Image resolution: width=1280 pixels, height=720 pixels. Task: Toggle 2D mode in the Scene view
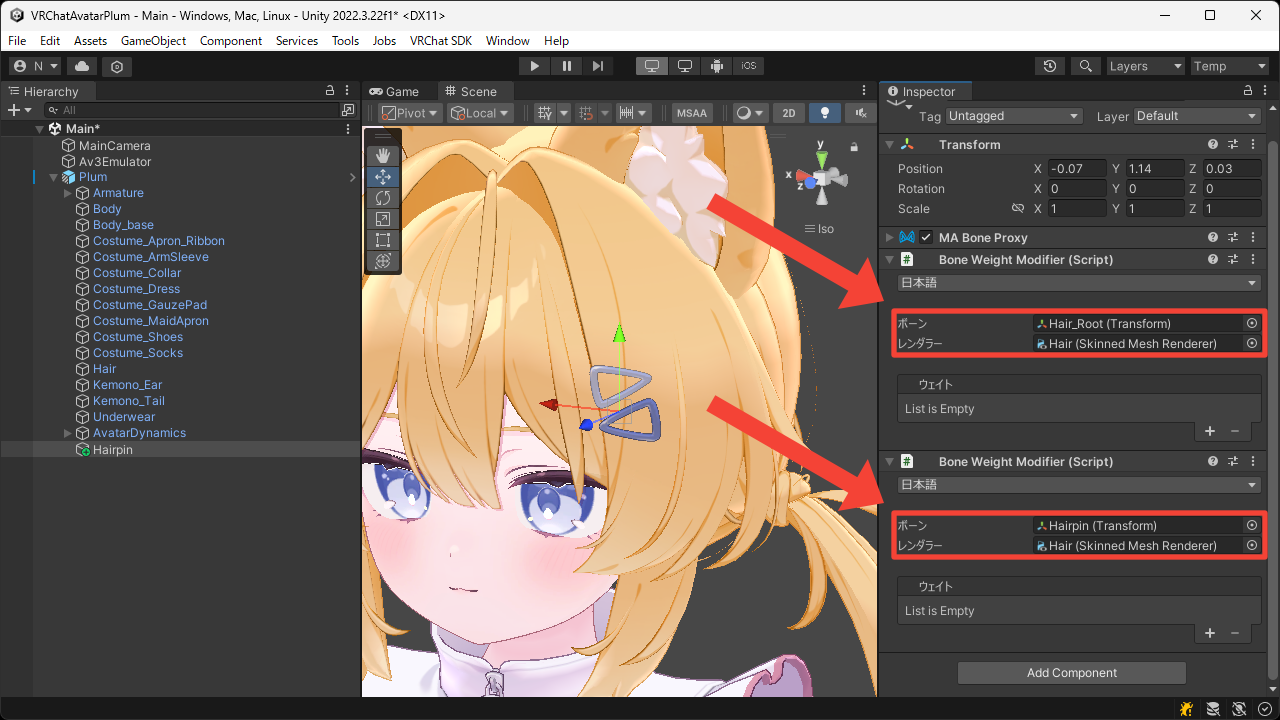788,113
